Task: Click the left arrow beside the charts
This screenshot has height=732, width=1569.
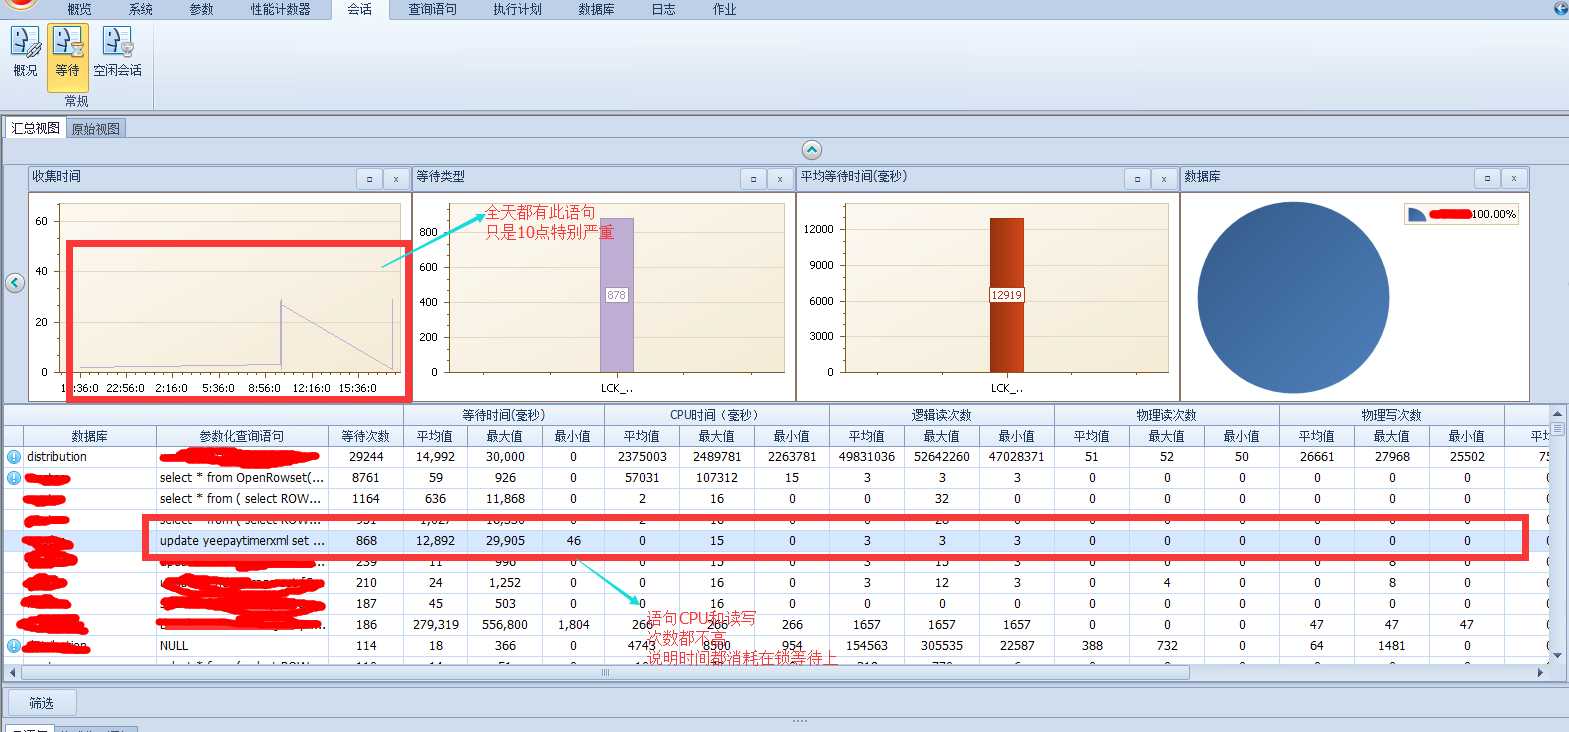Action: click(x=15, y=283)
